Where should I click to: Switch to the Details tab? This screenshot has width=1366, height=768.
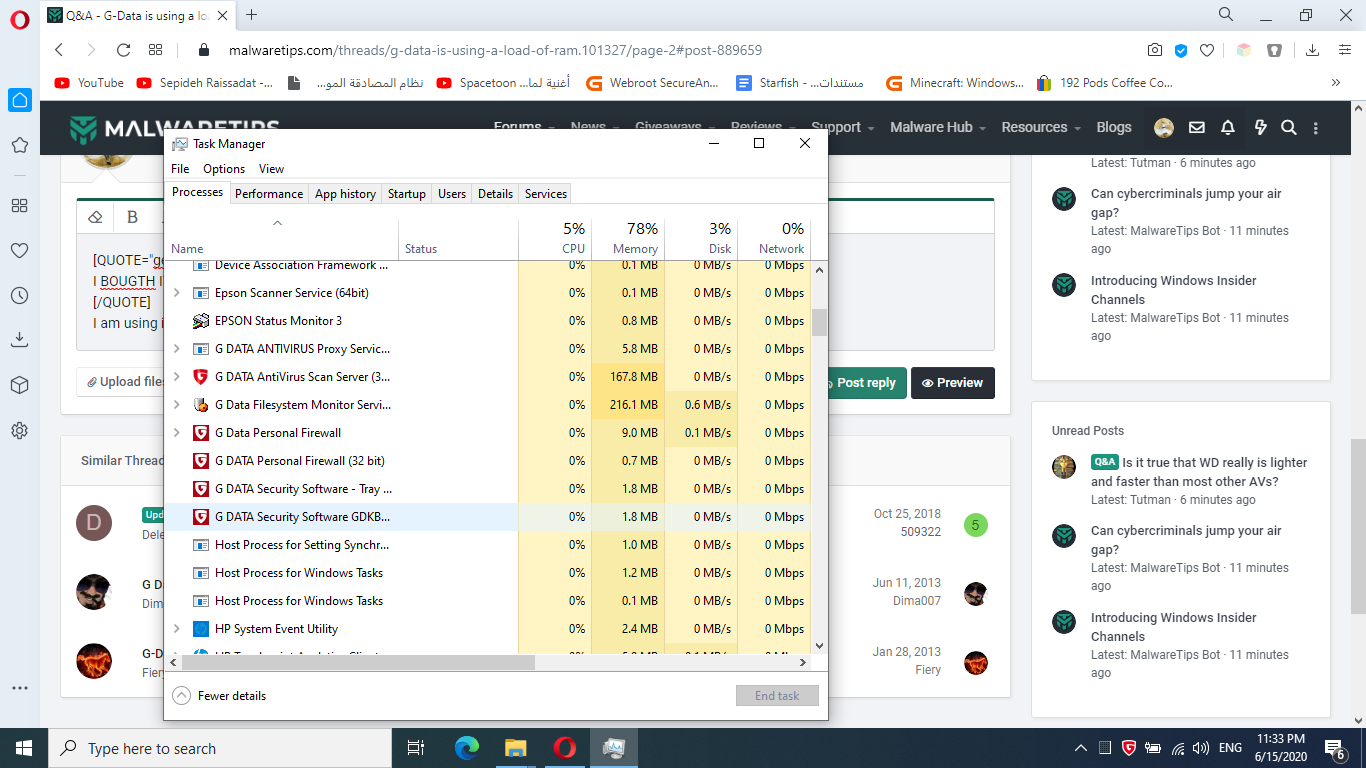[x=495, y=194]
